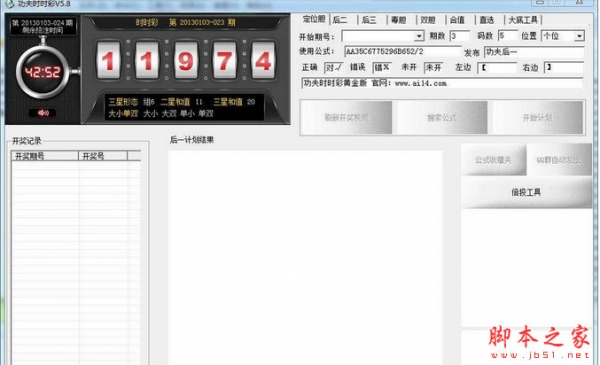Image resolution: width=600 pixels, height=365 pixels.
Task: Edit the 错误 symbol field
Action: (382, 68)
